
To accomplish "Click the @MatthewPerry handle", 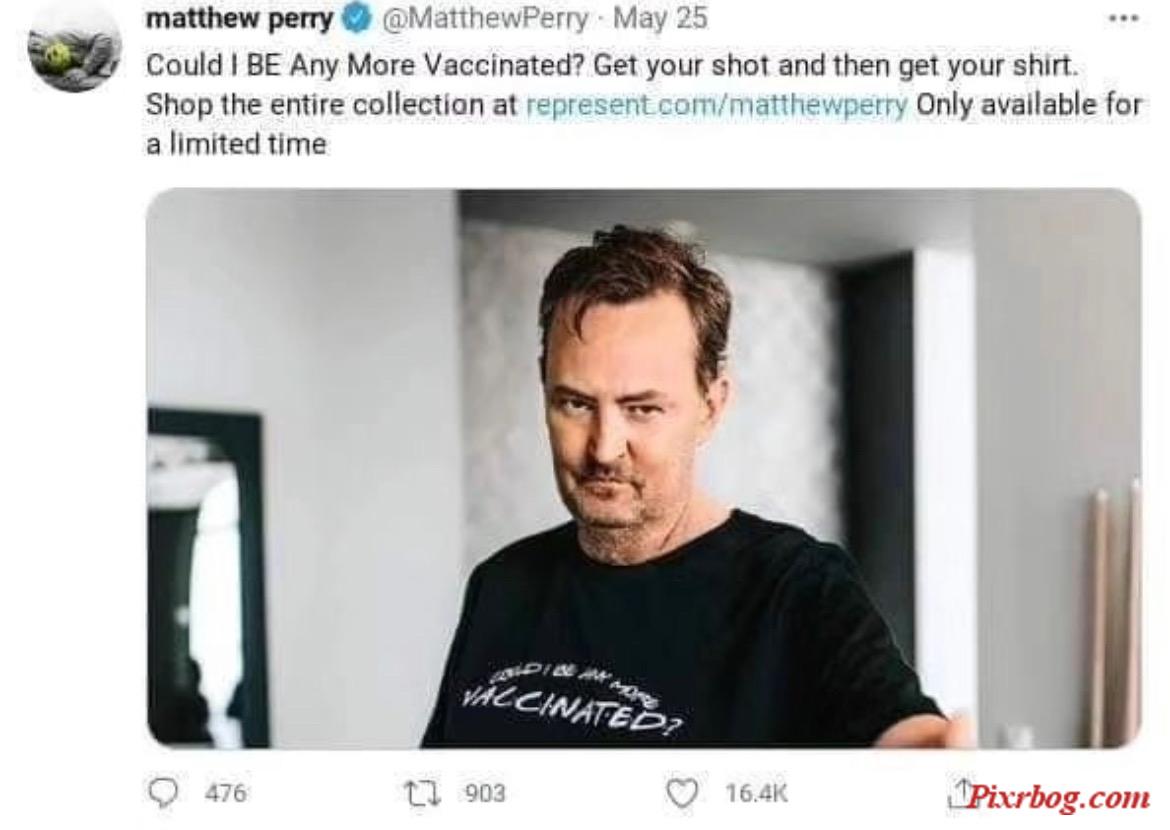I will (485, 18).
